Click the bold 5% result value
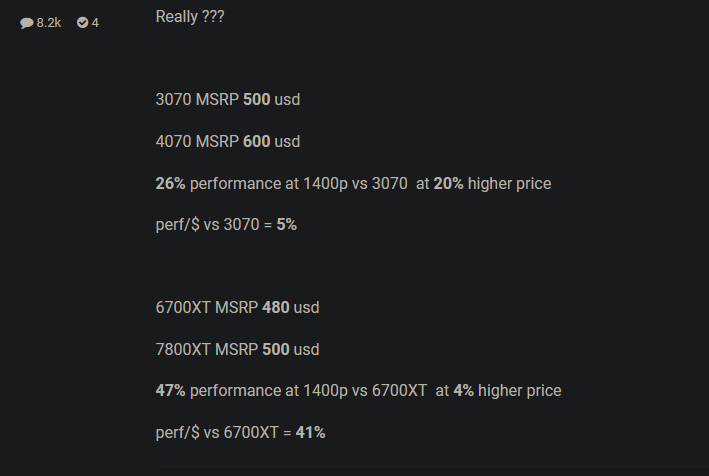The image size is (709, 476). [287, 225]
